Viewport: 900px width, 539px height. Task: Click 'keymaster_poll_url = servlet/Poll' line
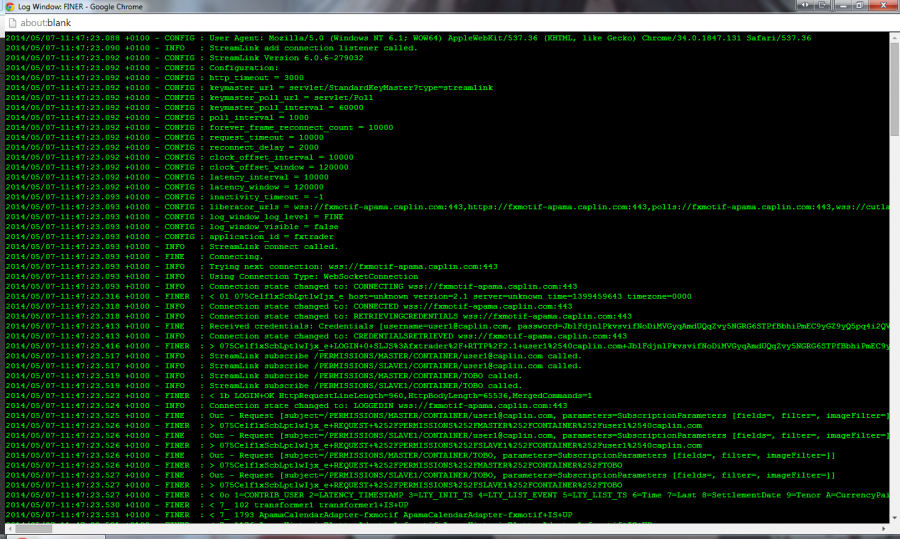tap(189, 98)
